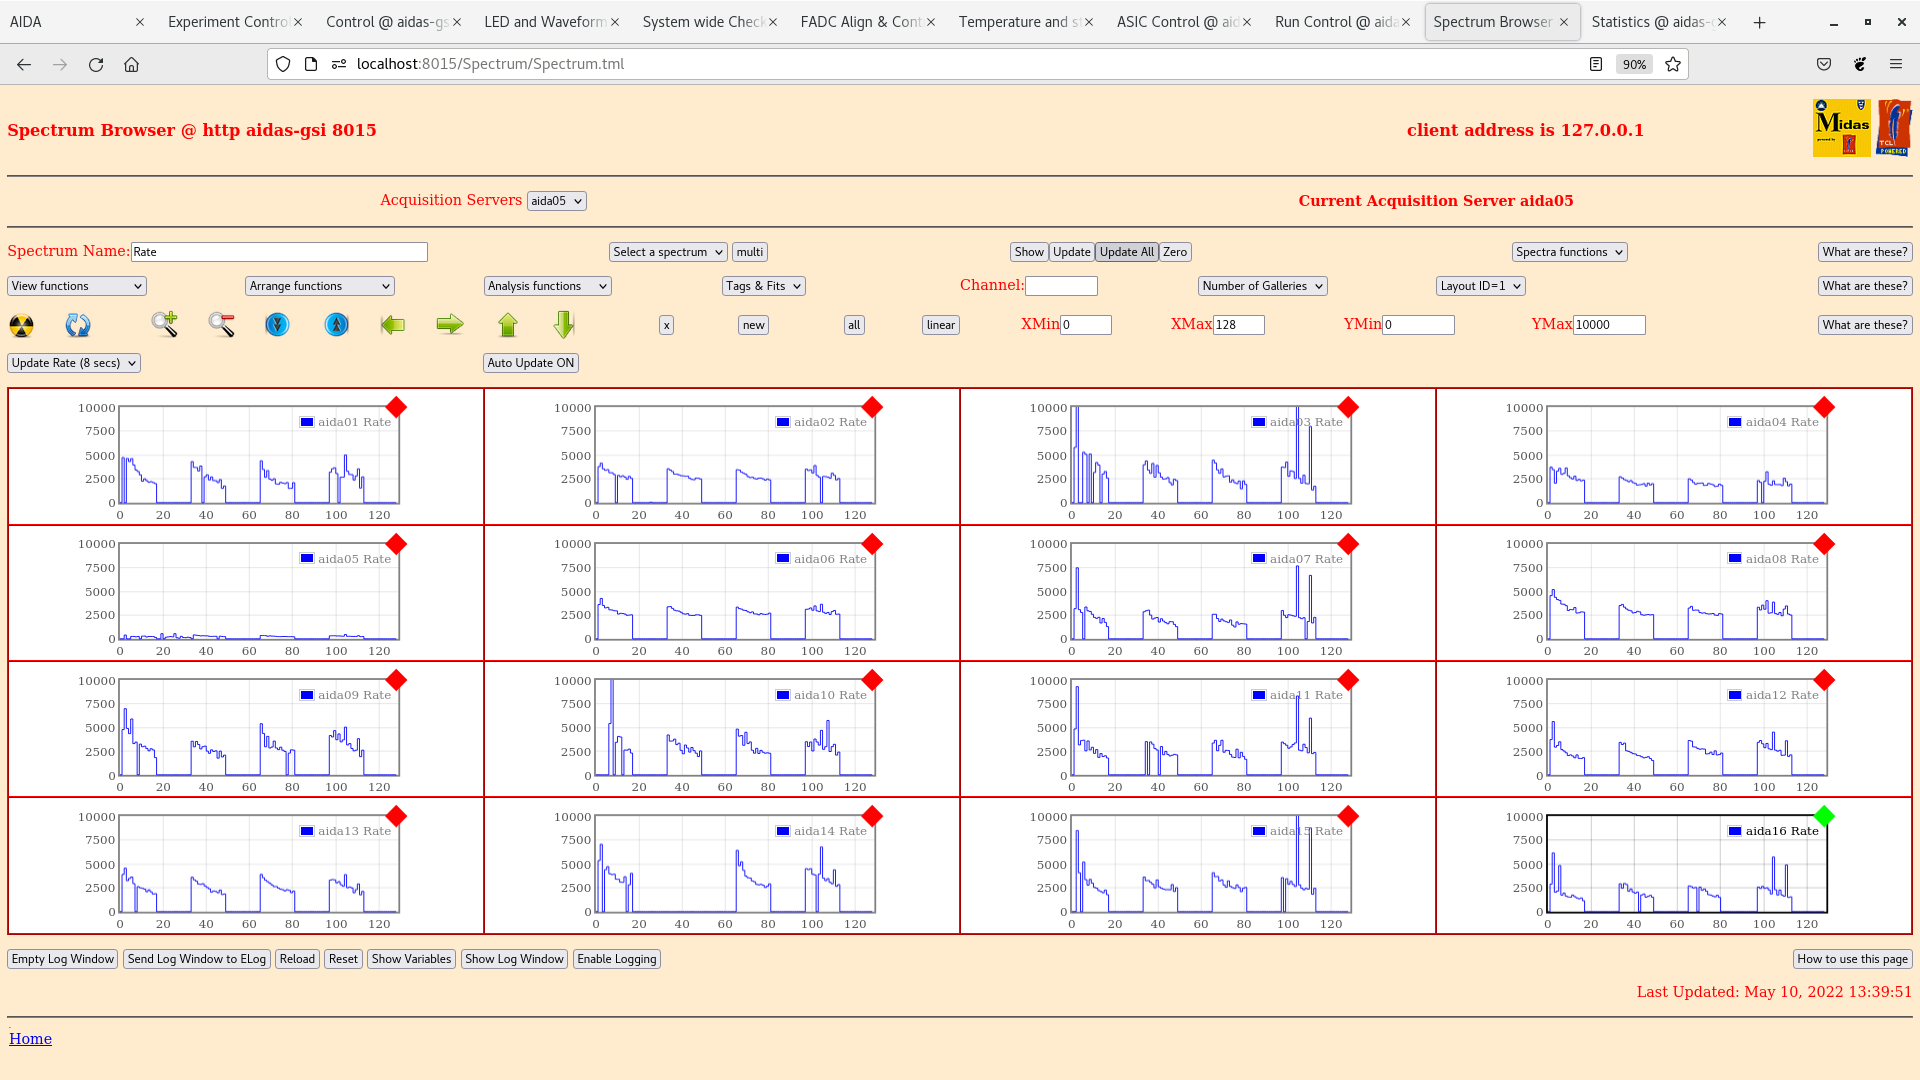
Task: Zoom out with the magnifier minus icon
Action: (x=221, y=324)
